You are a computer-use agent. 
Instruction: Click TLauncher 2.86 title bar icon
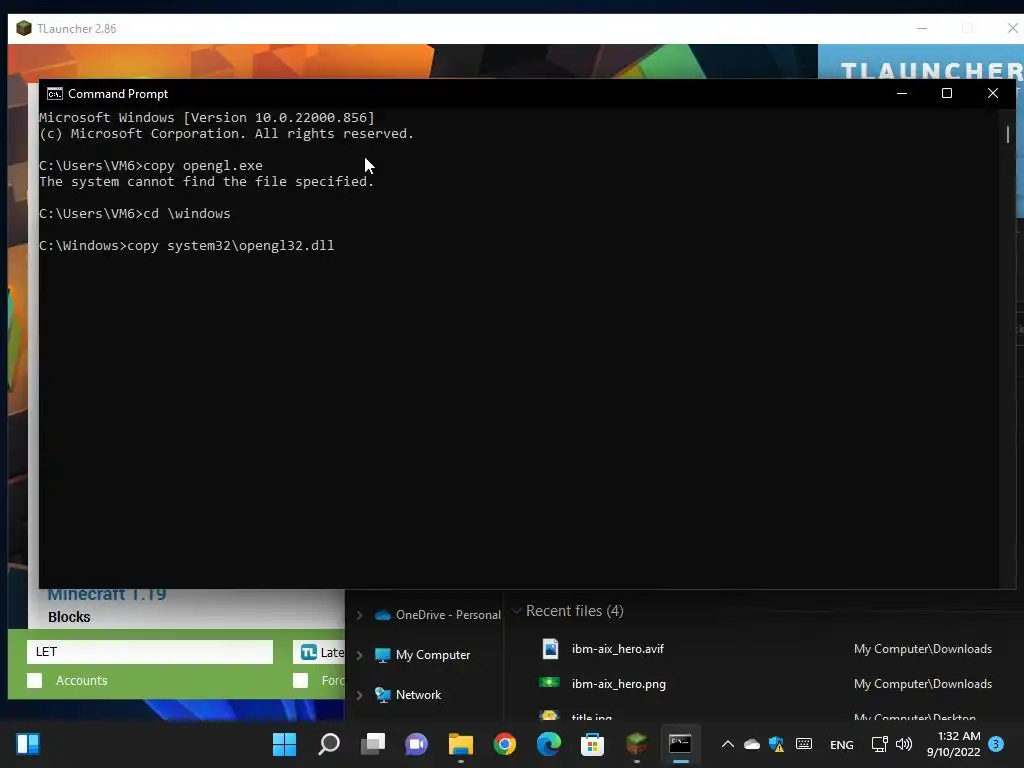[x=24, y=28]
